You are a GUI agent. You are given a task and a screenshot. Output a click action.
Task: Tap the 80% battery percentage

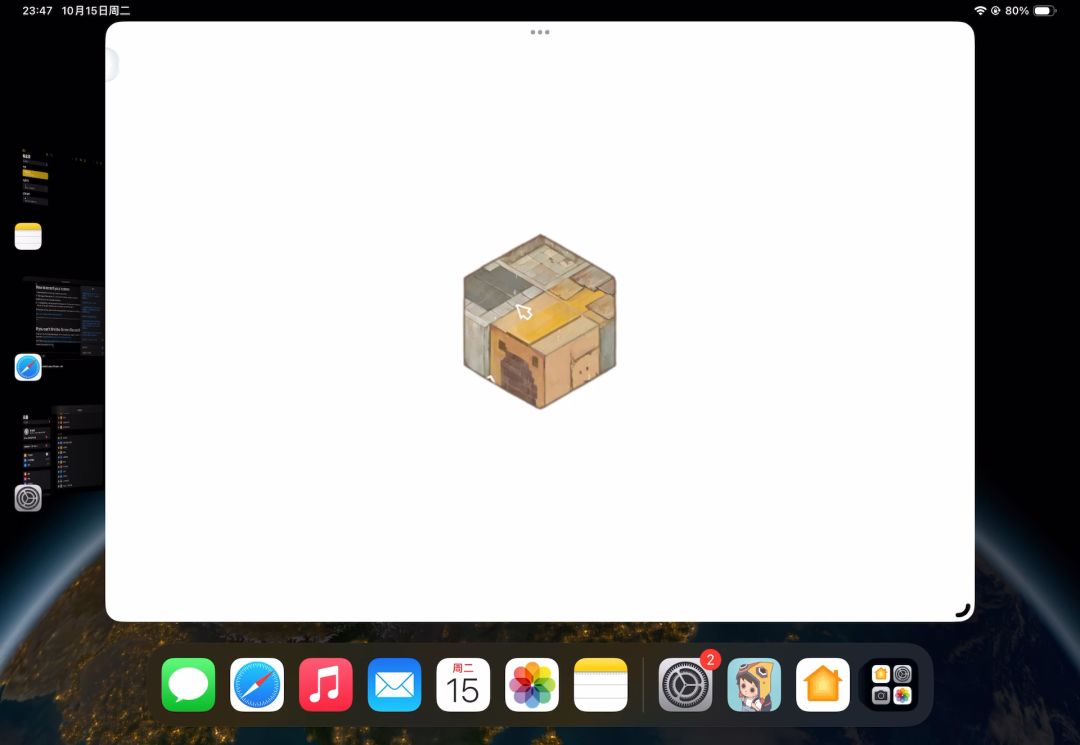(1017, 10)
